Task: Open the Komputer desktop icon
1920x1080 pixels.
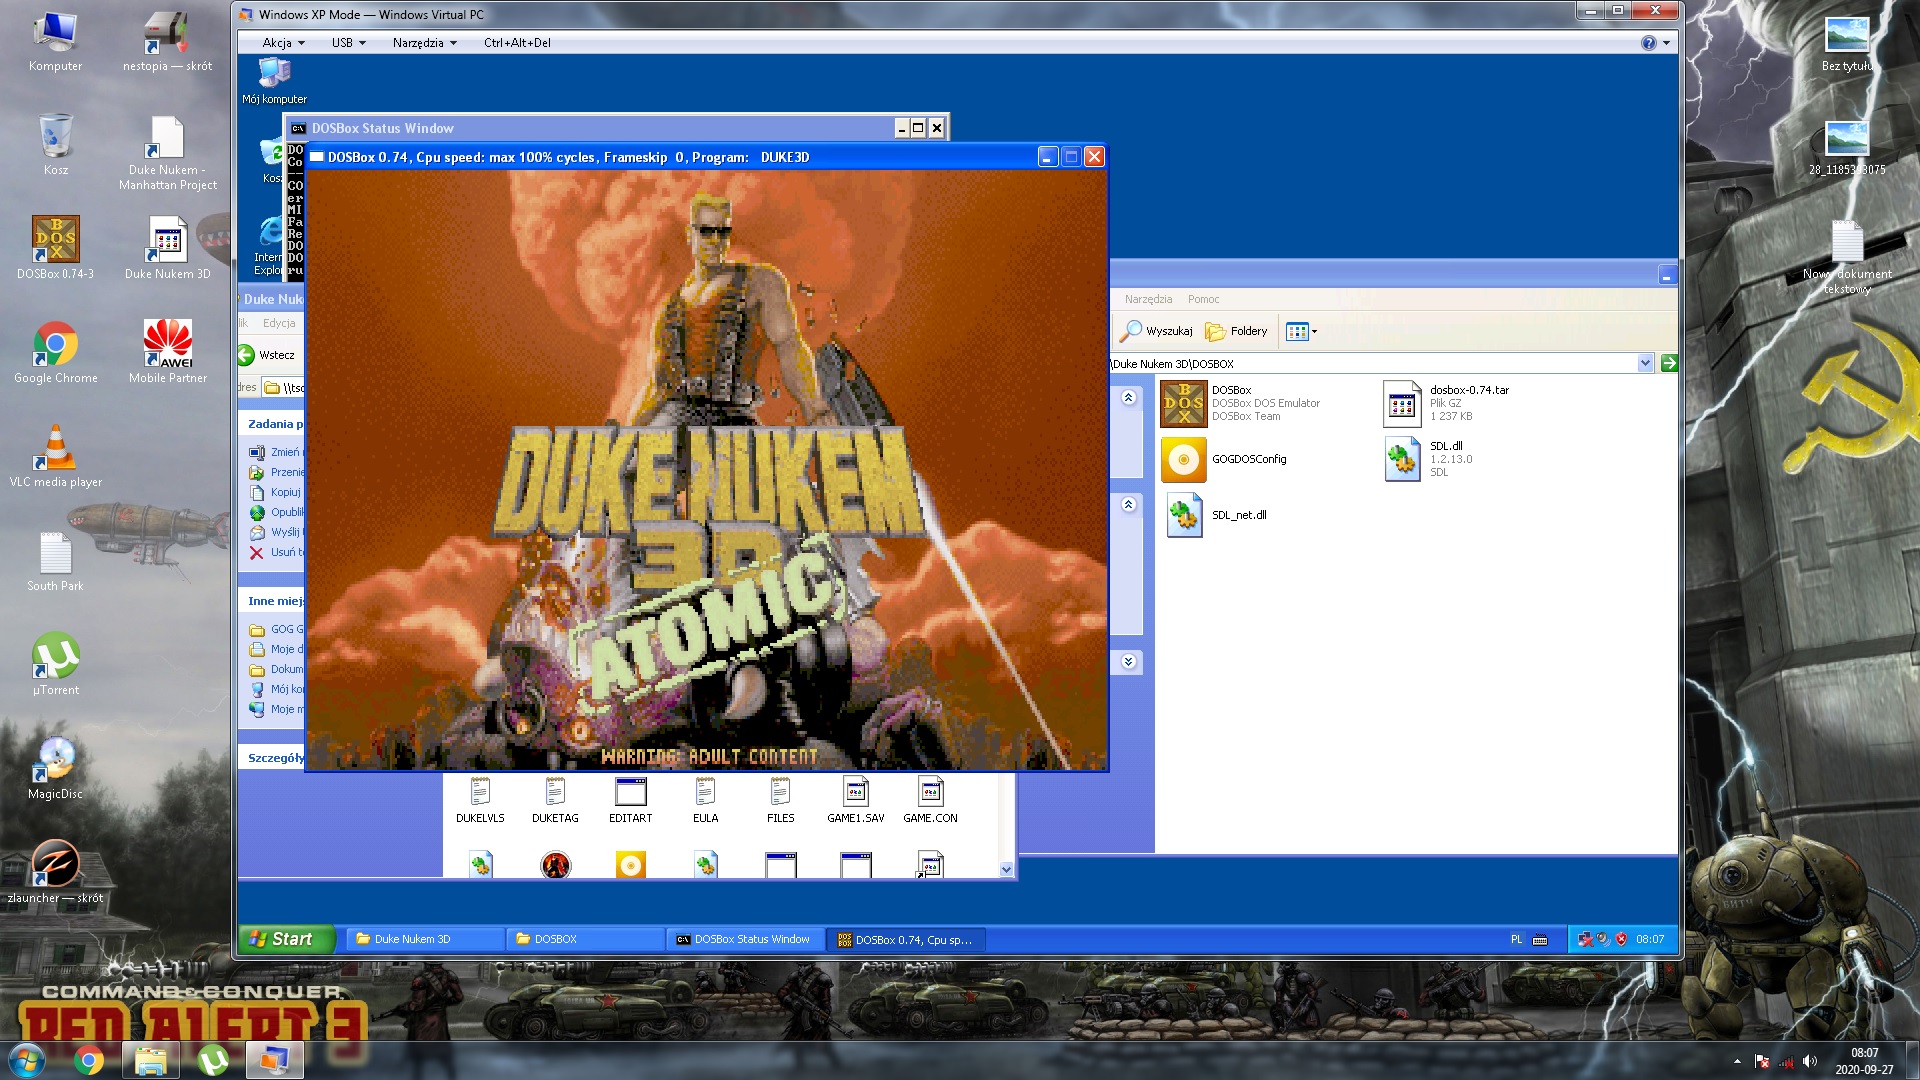Action: [x=55, y=42]
